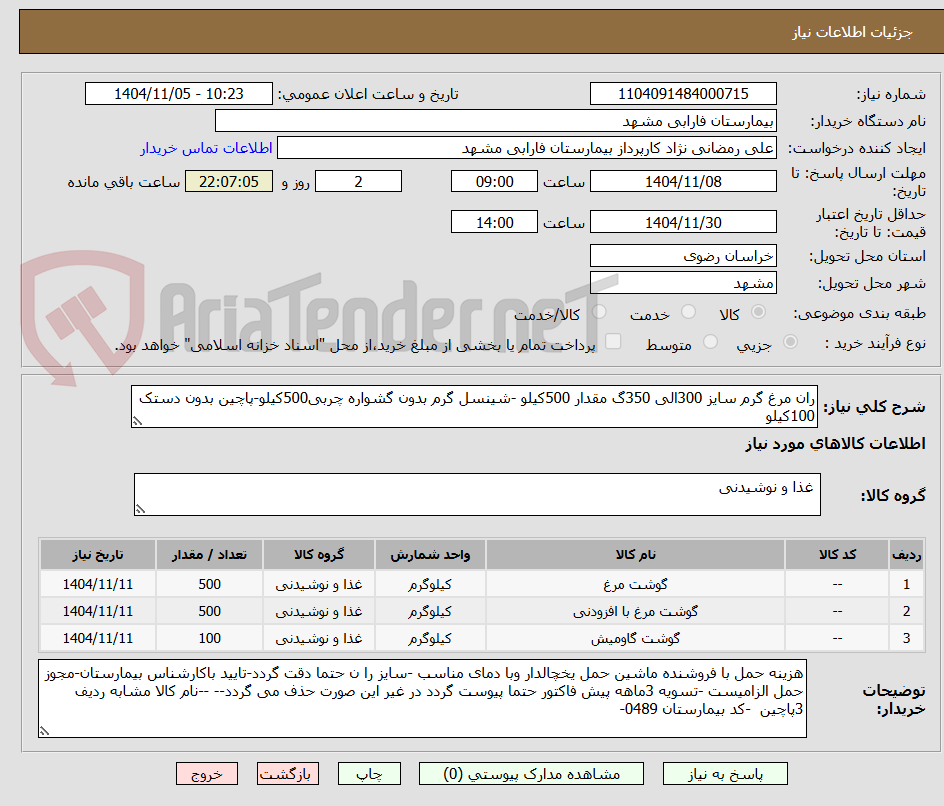This screenshot has width=944, height=806.
Task: Select the 'گوشت گاومیش' item cell
Action: coord(635,638)
